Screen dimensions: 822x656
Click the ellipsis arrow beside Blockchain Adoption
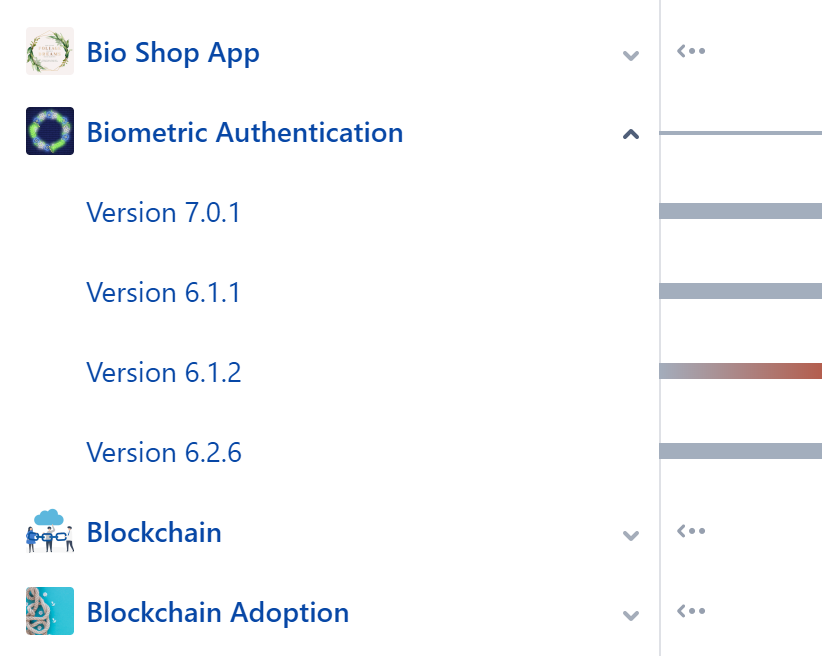pyautogui.click(x=691, y=611)
